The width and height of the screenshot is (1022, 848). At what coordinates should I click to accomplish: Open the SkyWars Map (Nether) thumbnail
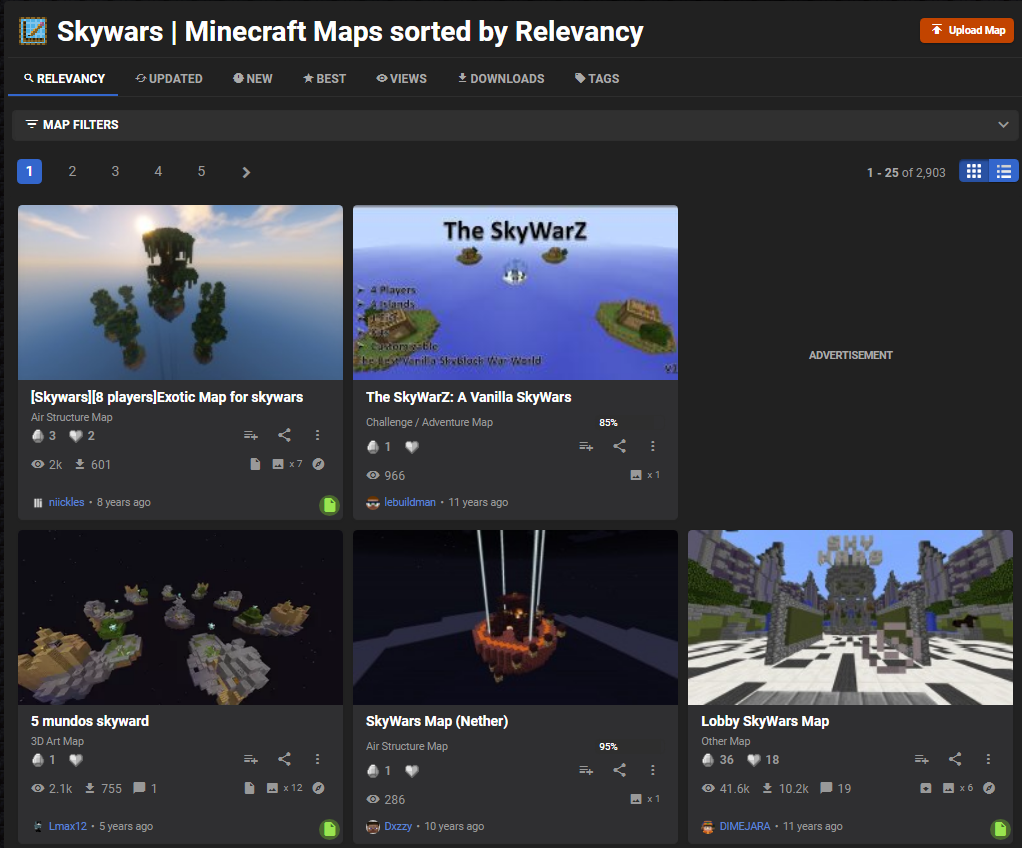coord(516,617)
